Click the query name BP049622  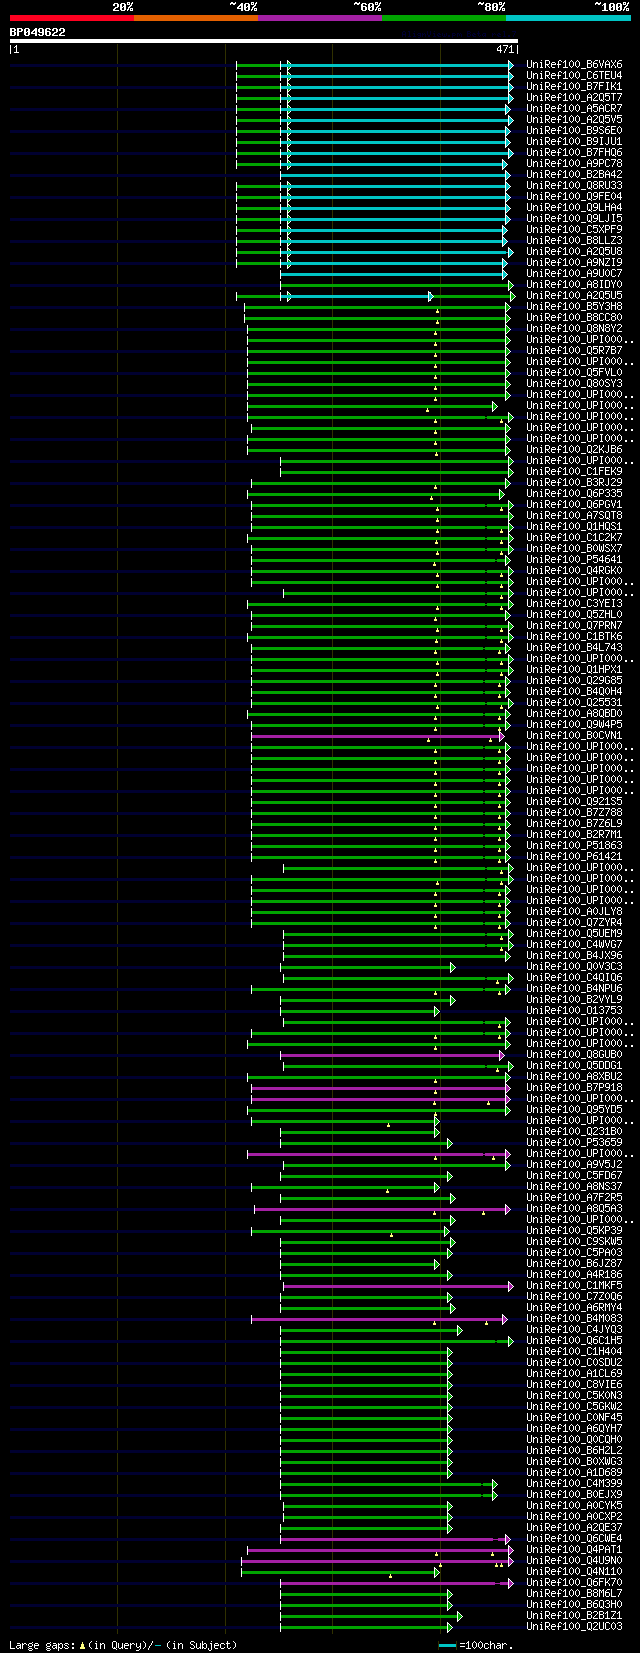(38, 32)
